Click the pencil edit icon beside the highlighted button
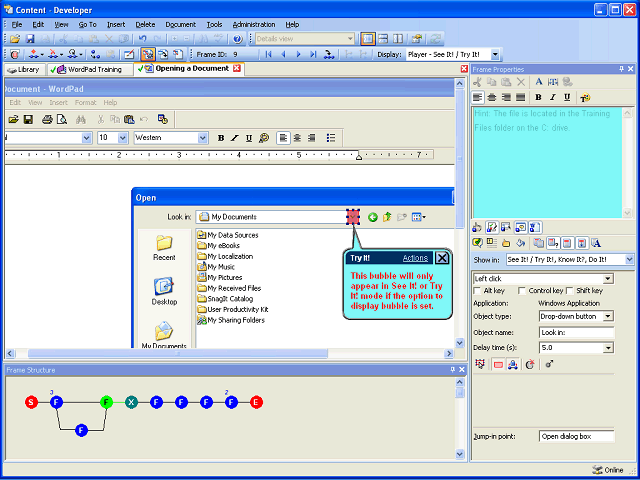 pyautogui.click(x=129, y=54)
